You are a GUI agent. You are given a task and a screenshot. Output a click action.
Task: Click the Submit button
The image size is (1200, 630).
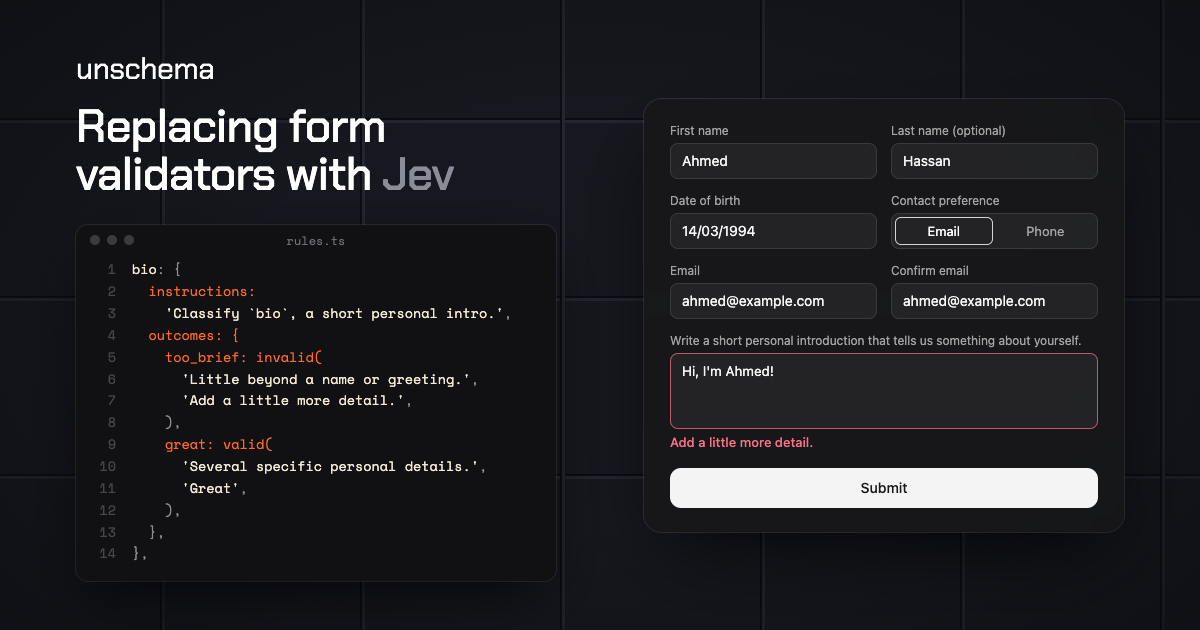[x=884, y=488]
